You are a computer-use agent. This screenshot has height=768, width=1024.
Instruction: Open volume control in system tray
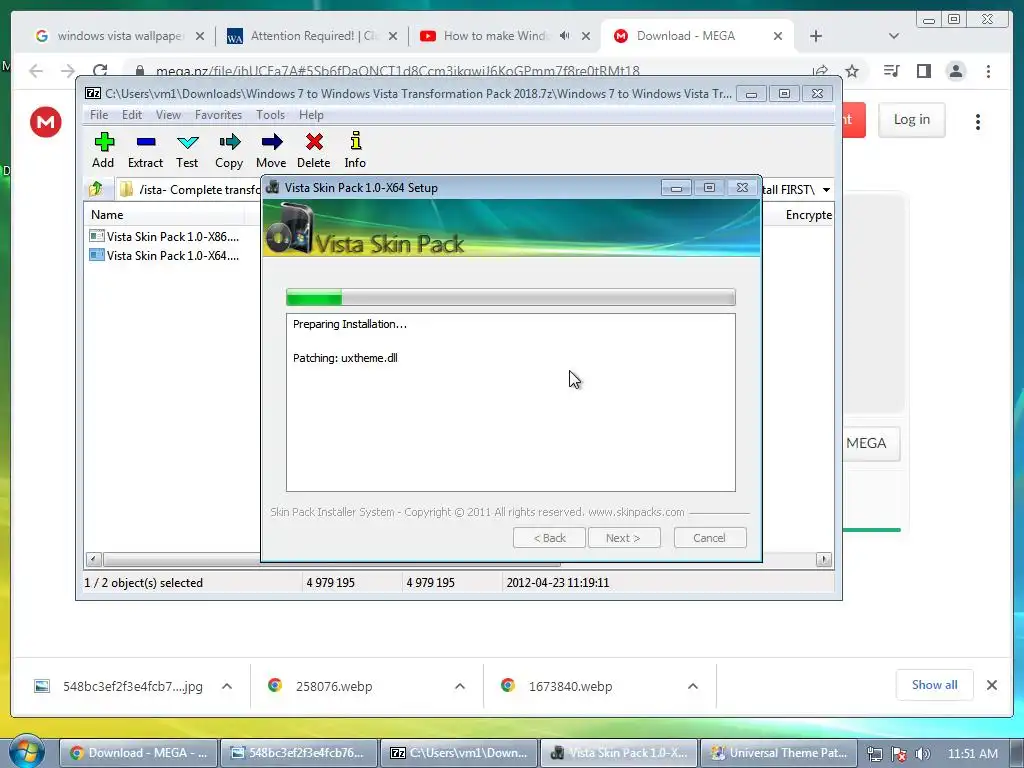(x=923, y=754)
